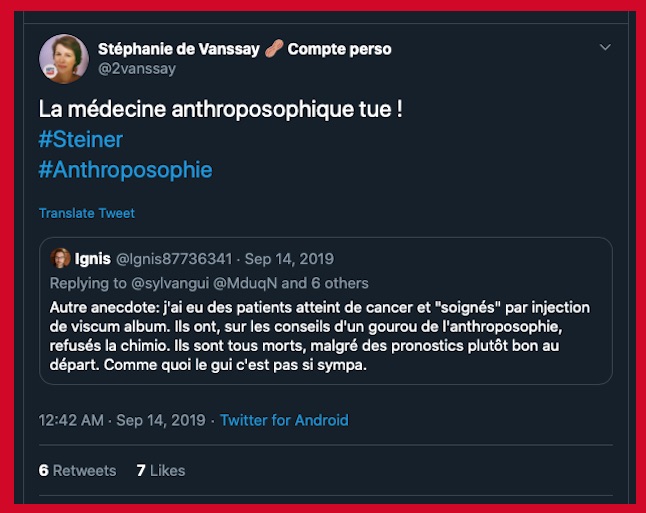
Task: Open the #Steiner hashtag
Action: (81, 139)
